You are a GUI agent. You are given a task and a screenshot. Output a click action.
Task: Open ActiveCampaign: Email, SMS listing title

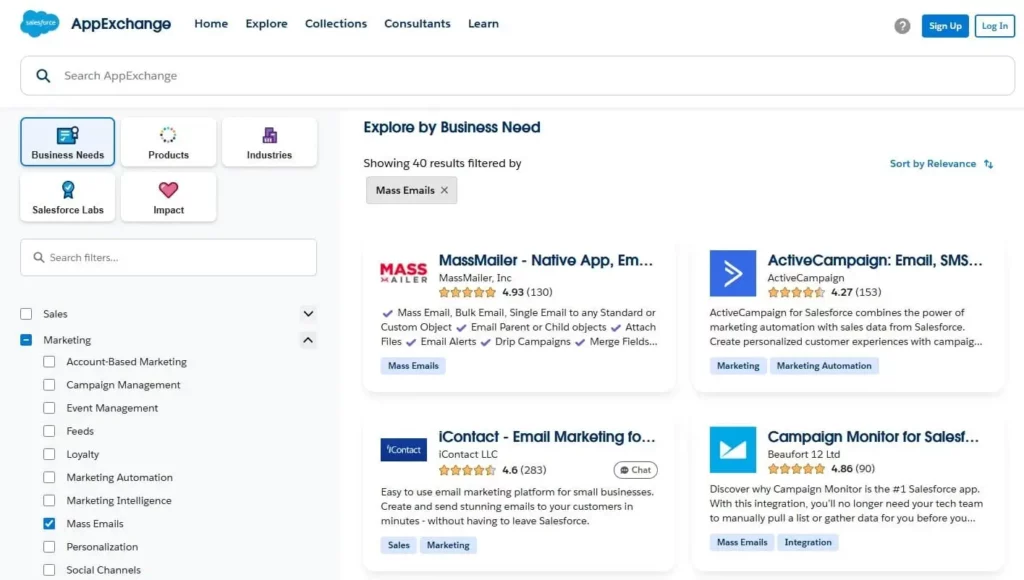[874, 260]
